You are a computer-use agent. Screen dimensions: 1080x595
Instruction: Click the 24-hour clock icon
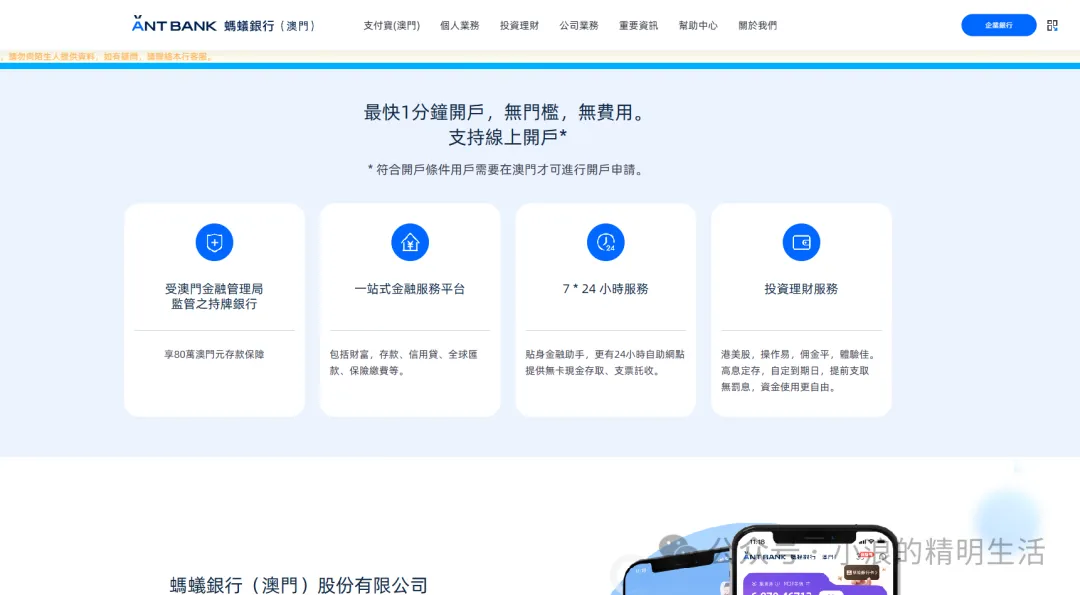[605, 242]
